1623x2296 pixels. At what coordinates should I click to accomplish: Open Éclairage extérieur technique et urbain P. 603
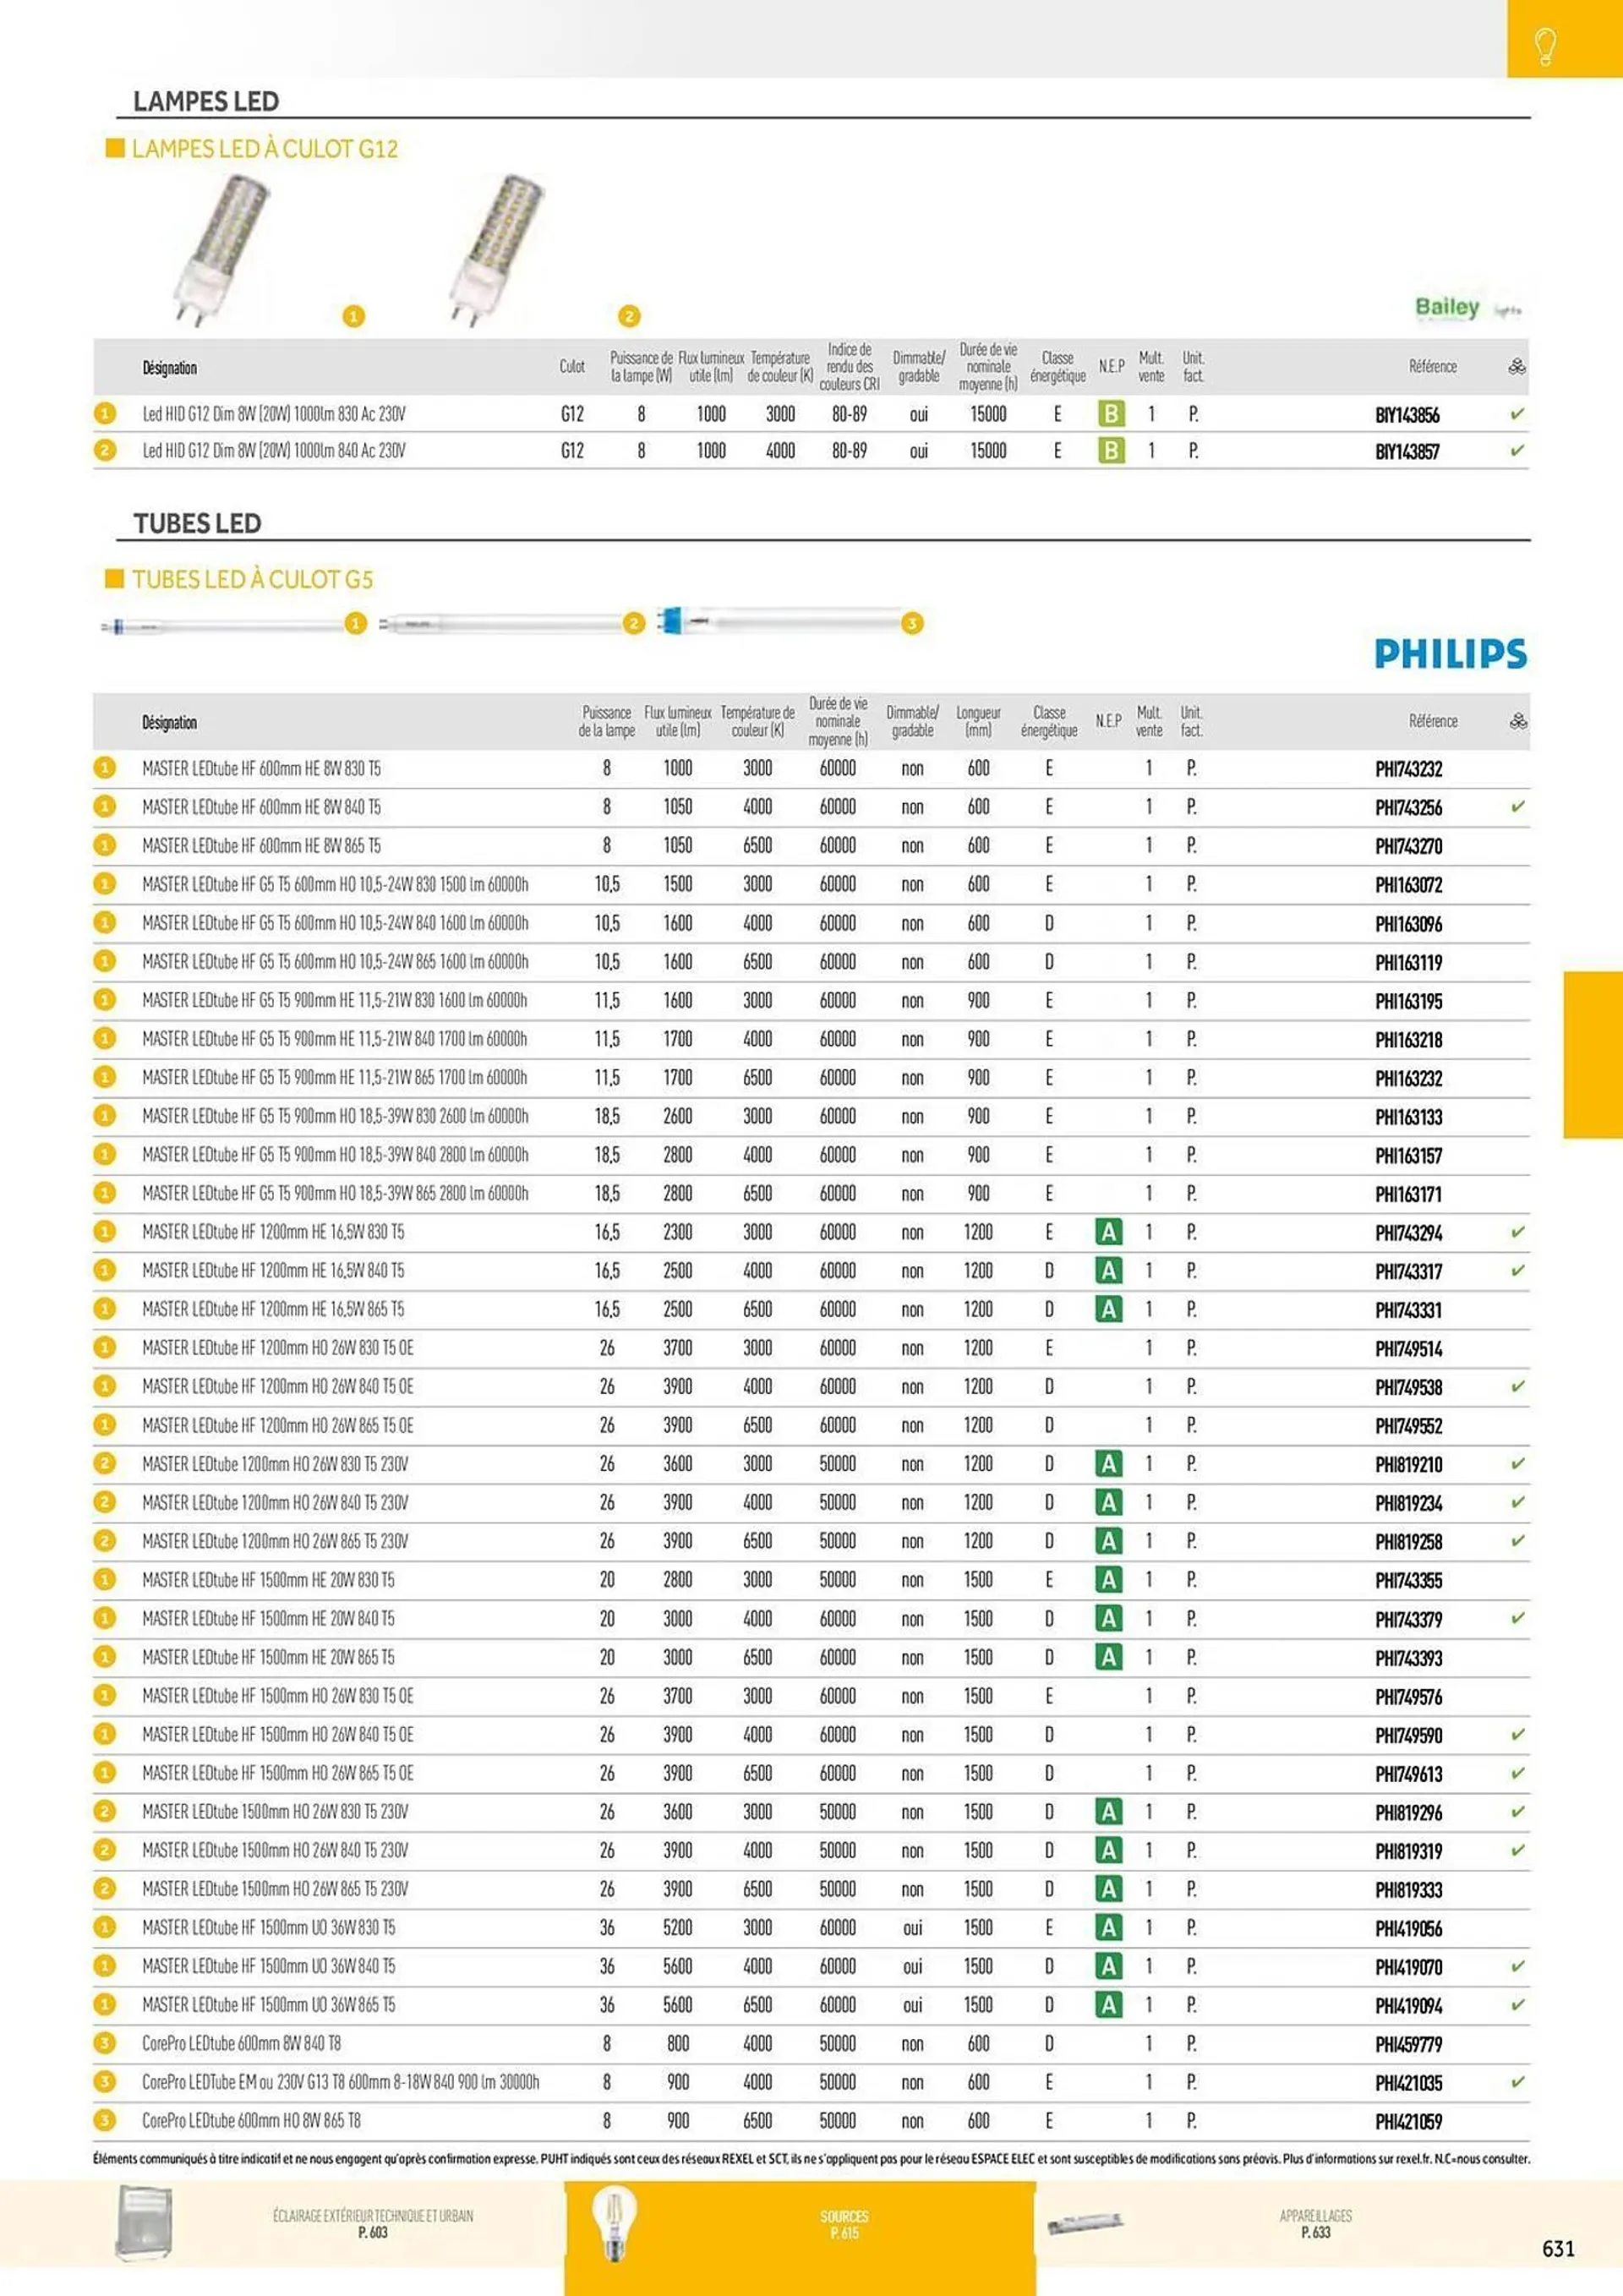coord(372,2223)
